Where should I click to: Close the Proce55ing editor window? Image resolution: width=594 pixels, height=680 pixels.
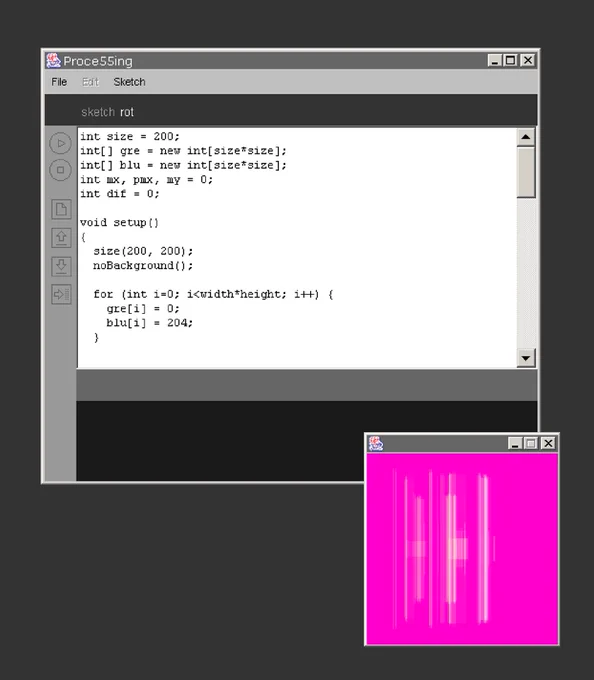coord(528,61)
